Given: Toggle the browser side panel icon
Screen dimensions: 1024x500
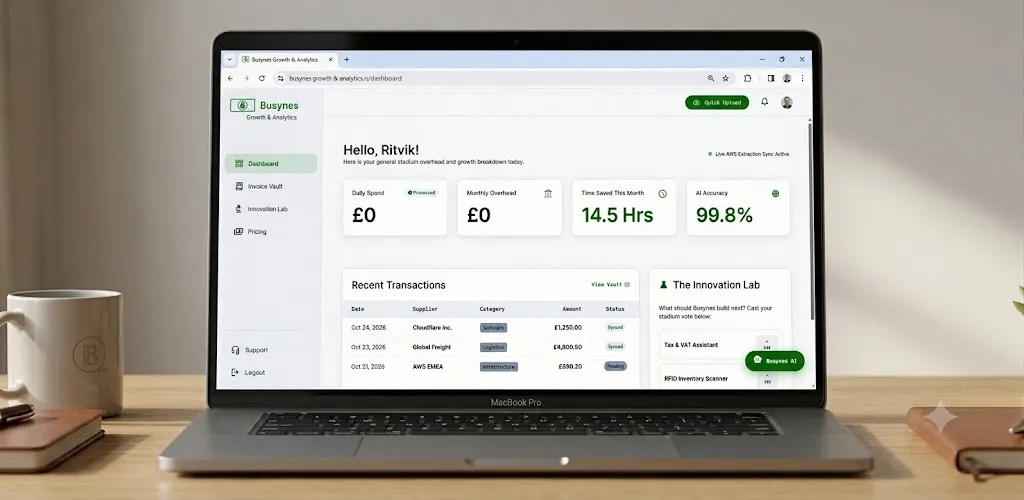Looking at the screenshot, I should [x=771, y=78].
